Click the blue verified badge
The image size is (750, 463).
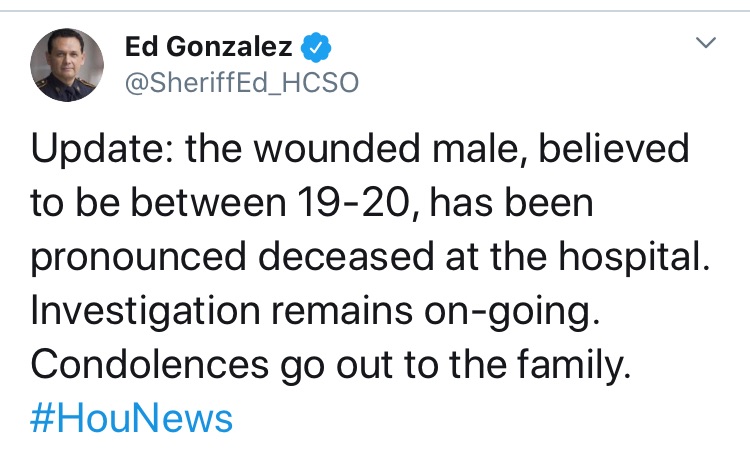coord(316,47)
